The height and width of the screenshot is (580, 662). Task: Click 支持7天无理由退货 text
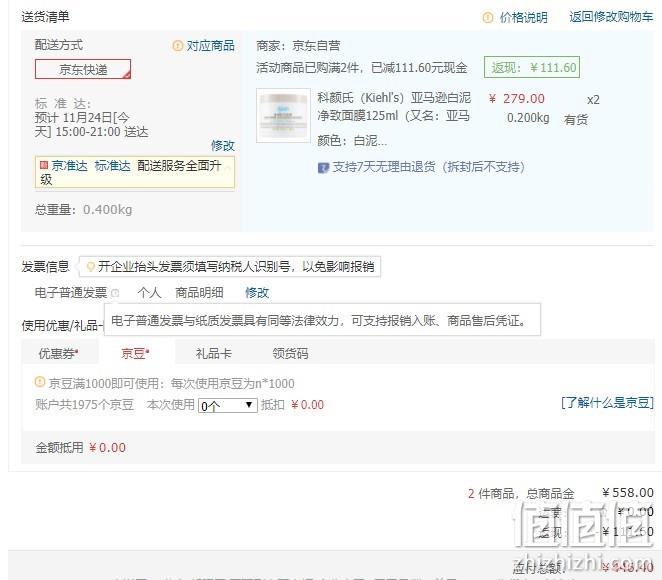(x=429, y=167)
